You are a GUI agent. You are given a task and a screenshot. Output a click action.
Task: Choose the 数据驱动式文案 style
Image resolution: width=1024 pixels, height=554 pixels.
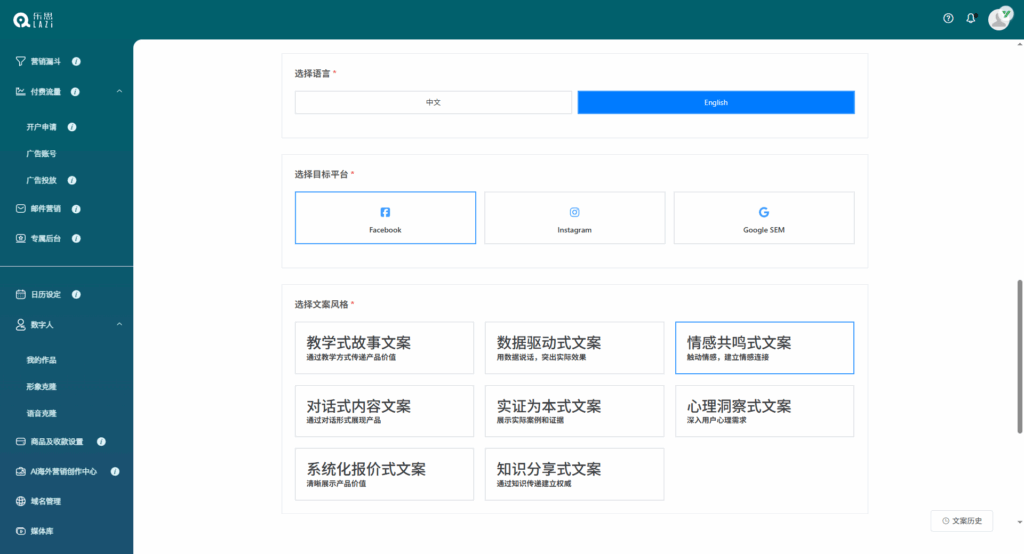point(574,348)
